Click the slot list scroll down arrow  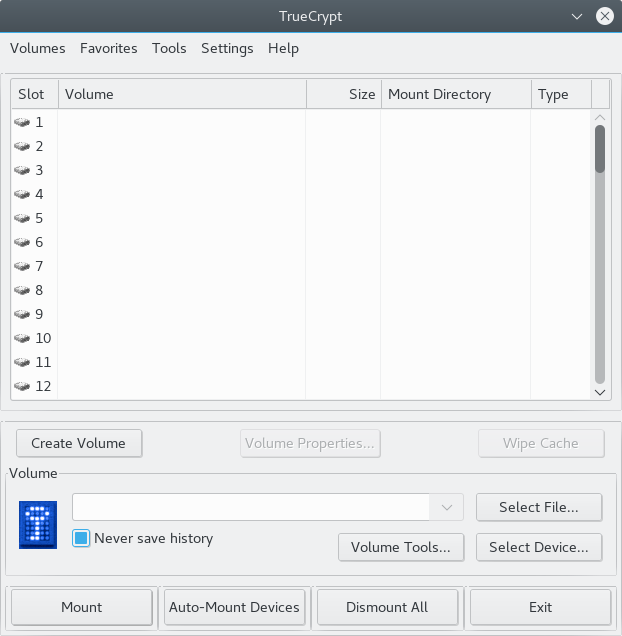pyautogui.click(x=600, y=392)
